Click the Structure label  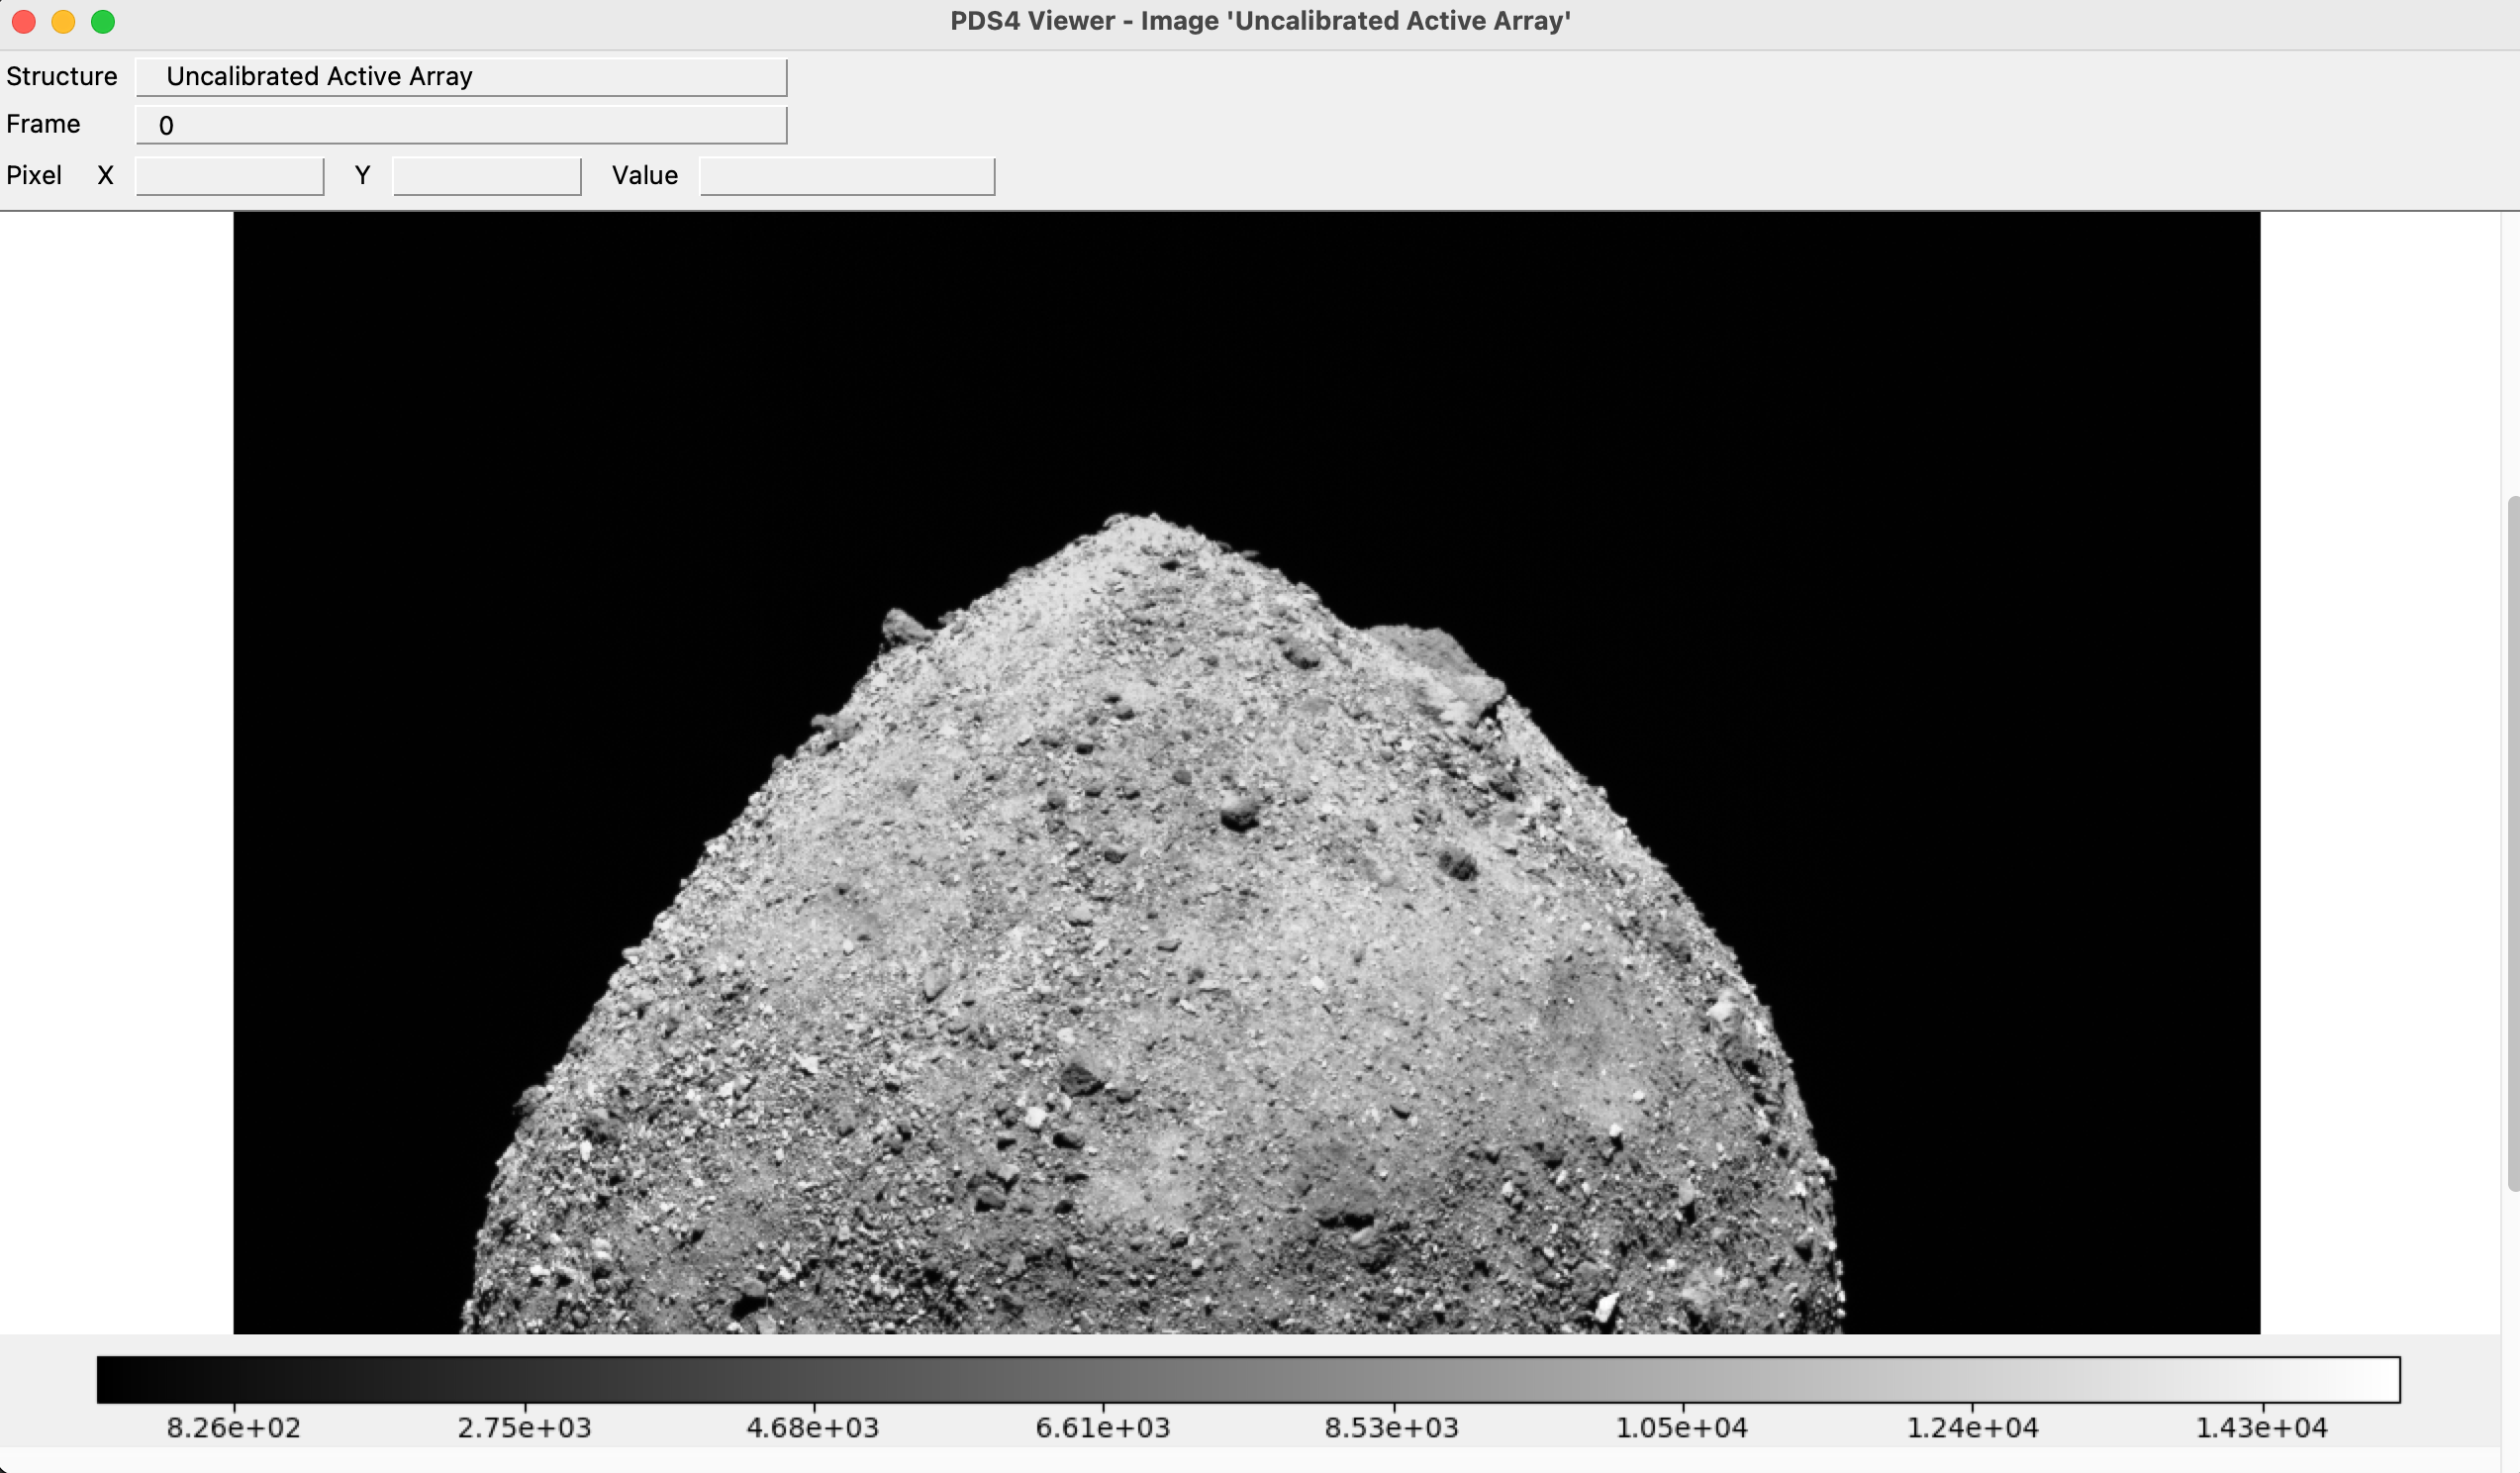point(62,76)
